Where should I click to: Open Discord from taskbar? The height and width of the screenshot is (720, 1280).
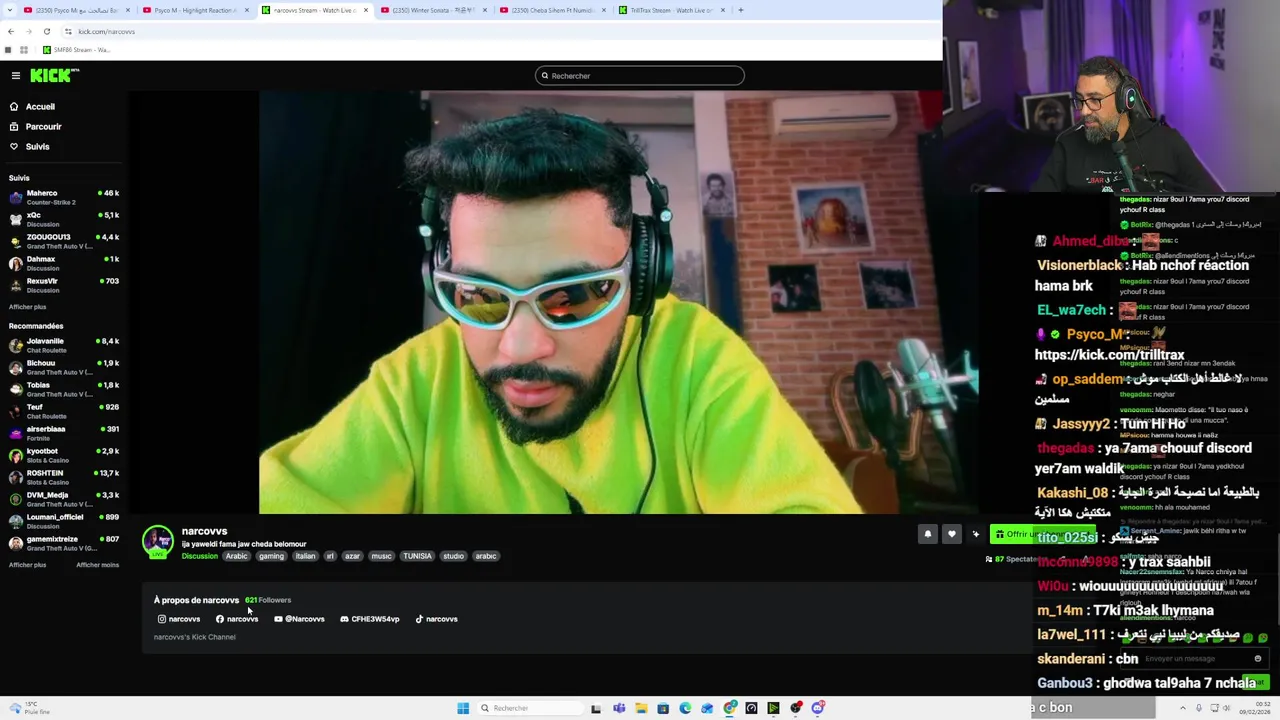point(818,708)
